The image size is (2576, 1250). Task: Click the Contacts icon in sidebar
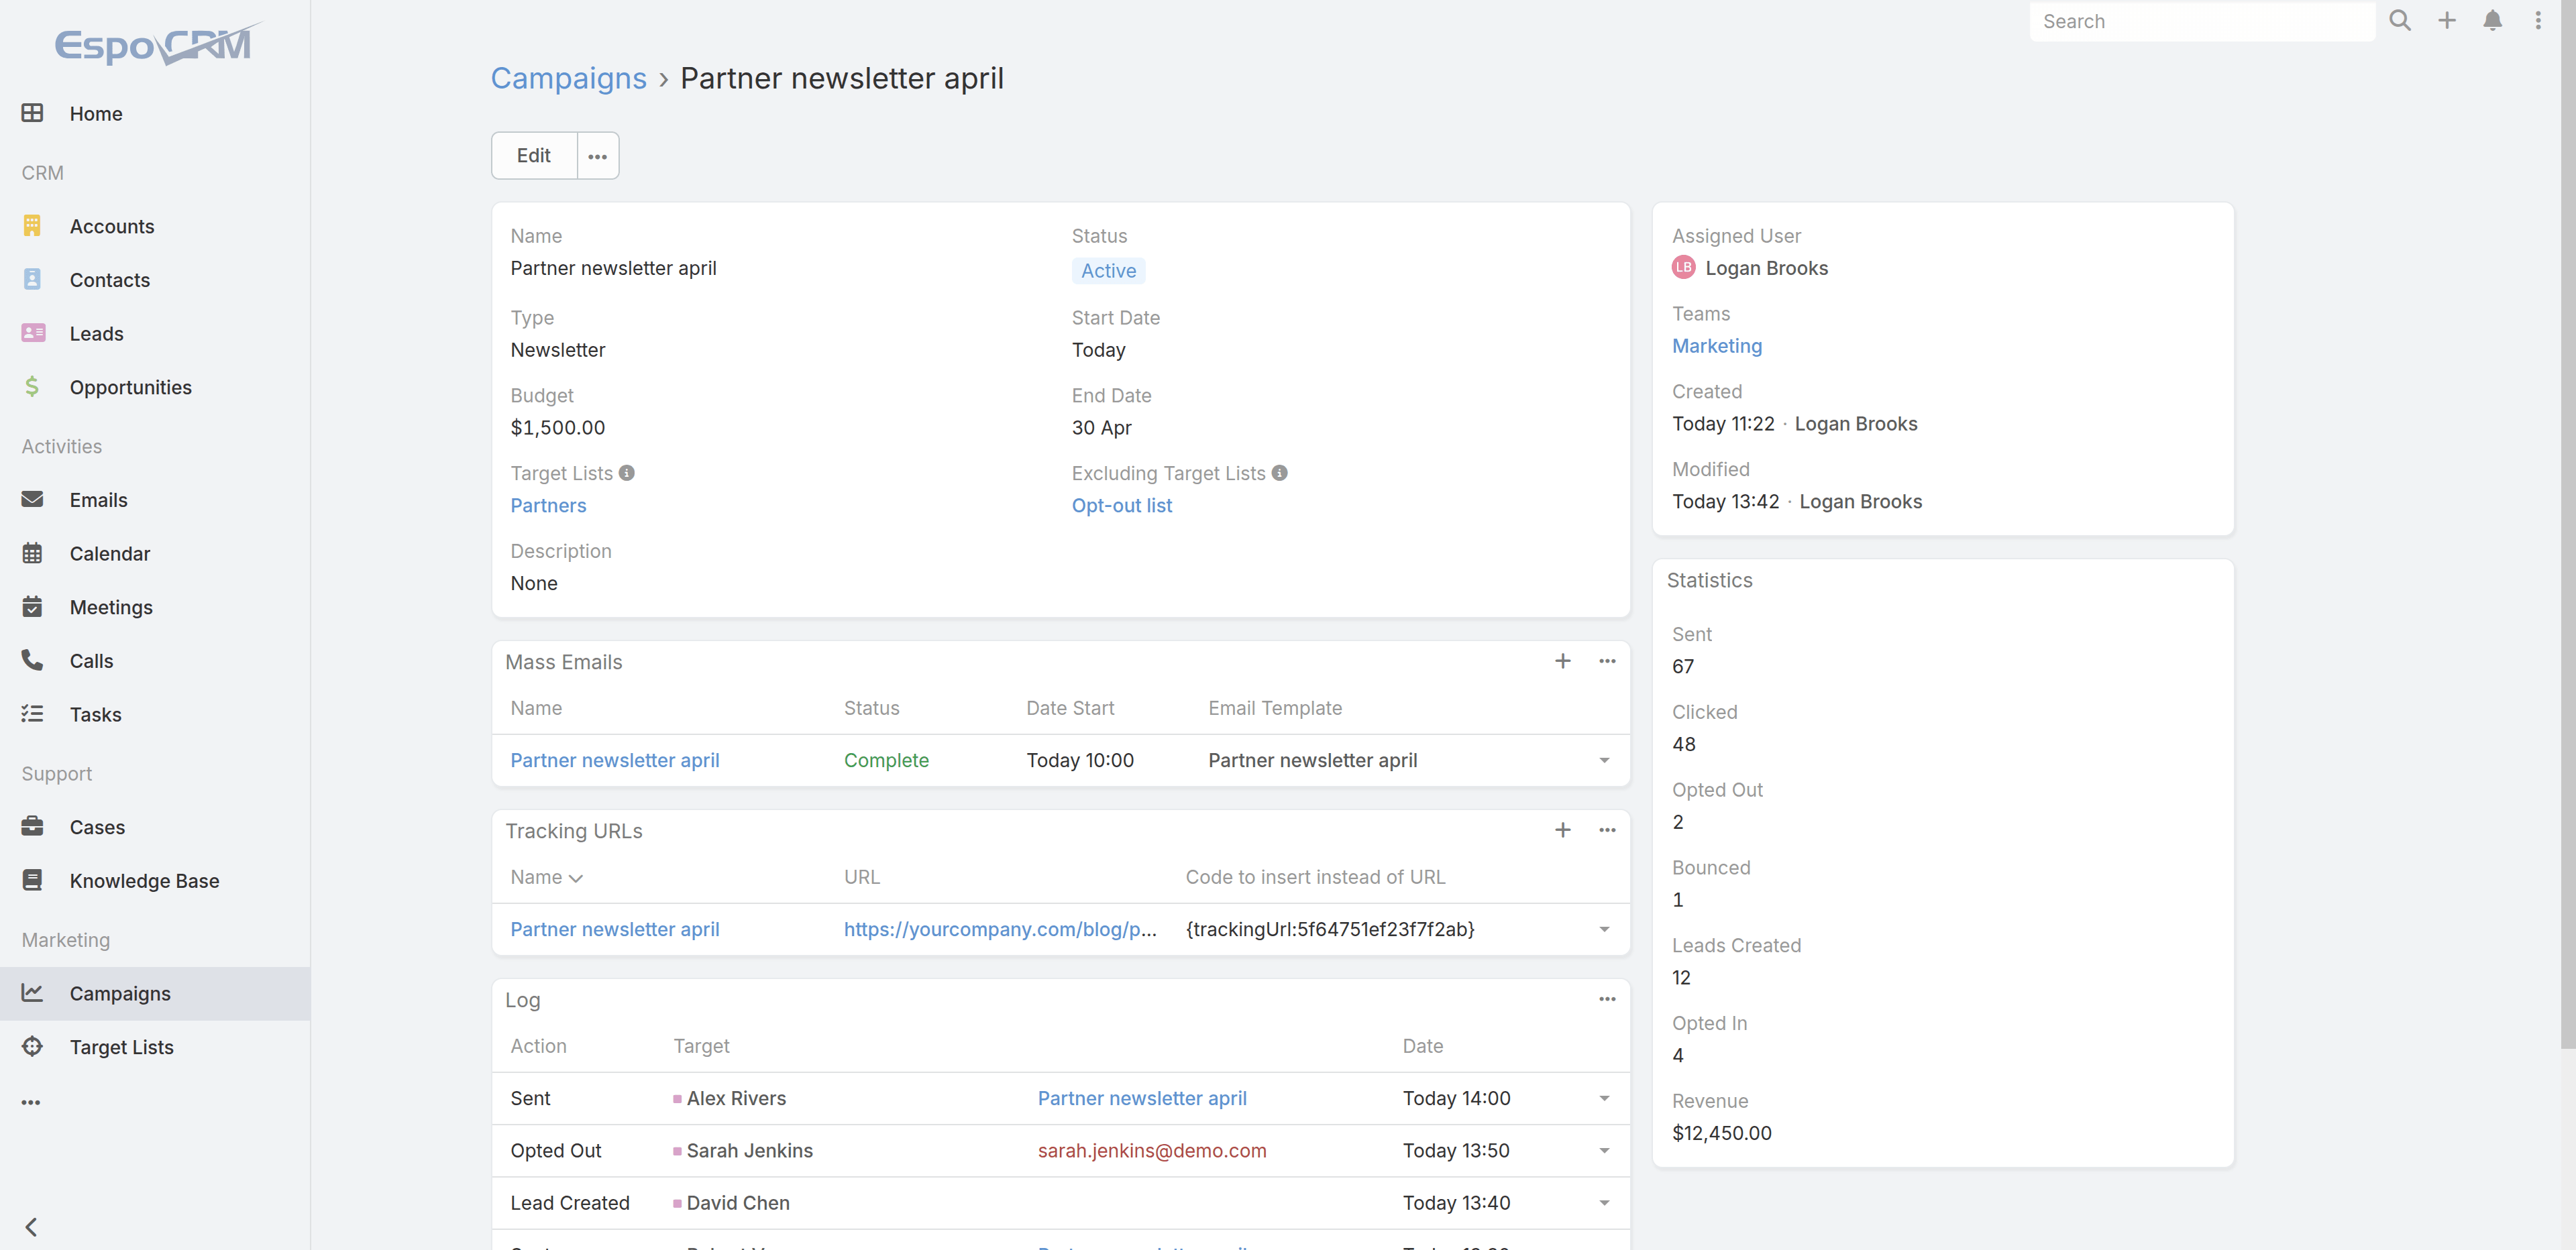(32, 279)
